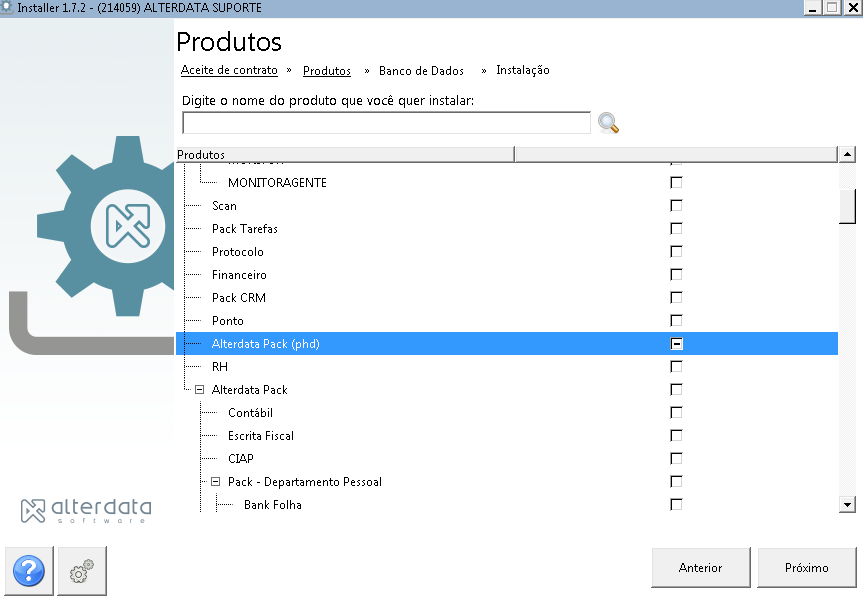Enable the Contábil checkbox
Screen dimensions: 863x597
[x=676, y=413]
